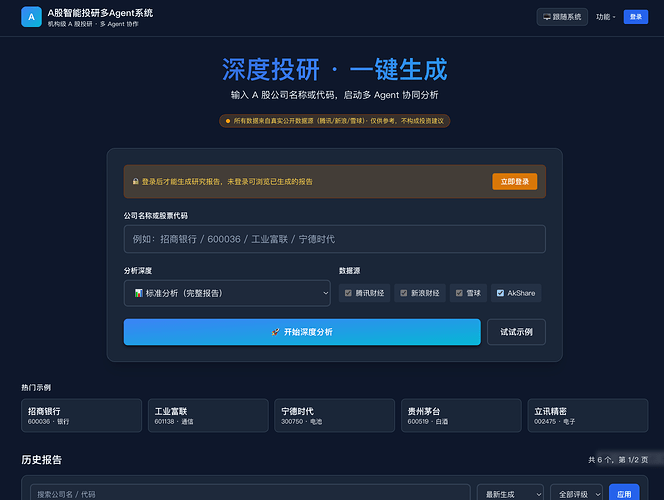Screen dimensions: 664x500
Task: Click the 数据源 label
Action: (x=349, y=271)
